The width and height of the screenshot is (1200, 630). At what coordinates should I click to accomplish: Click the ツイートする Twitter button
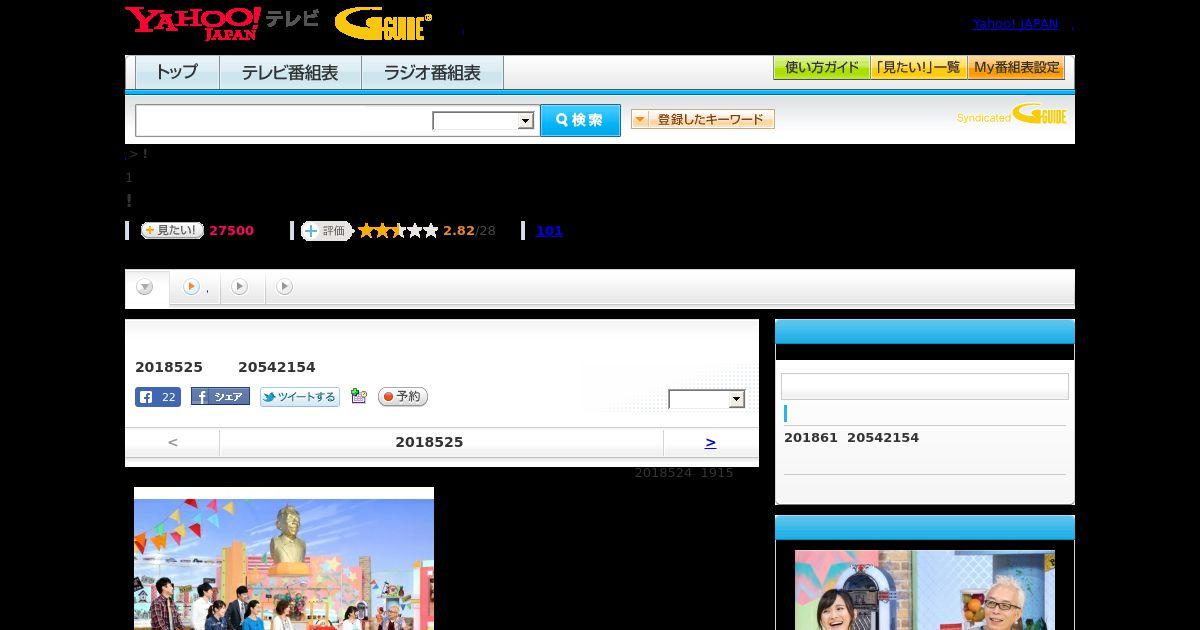point(300,397)
